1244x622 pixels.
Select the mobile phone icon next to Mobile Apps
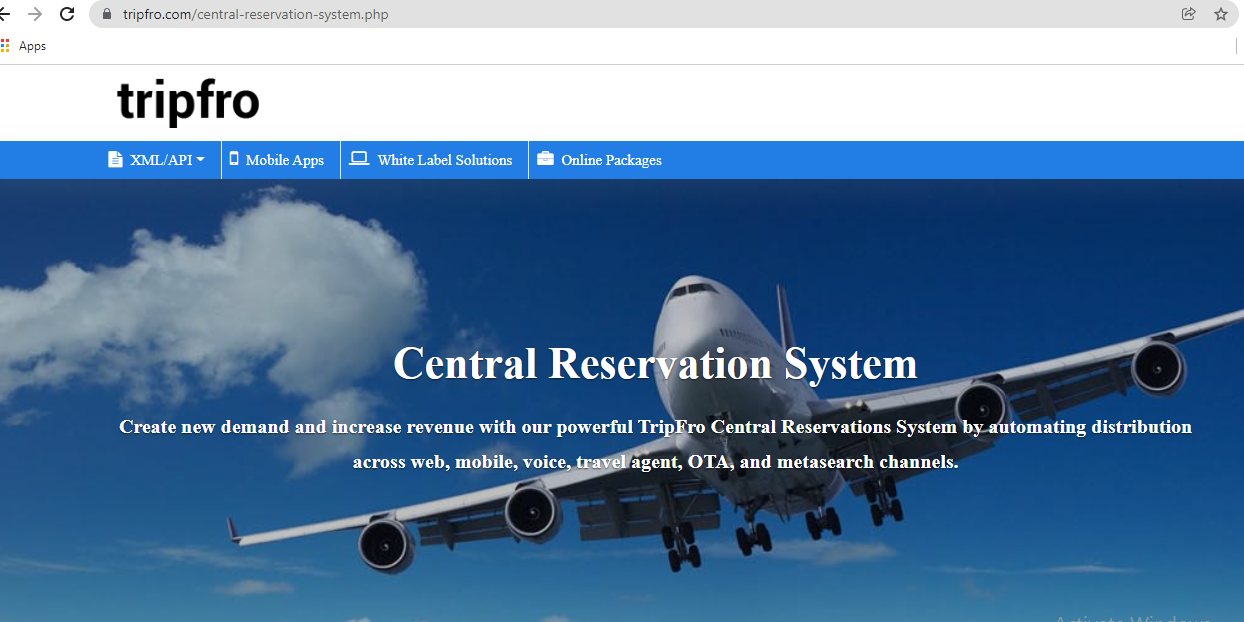tap(233, 159)
